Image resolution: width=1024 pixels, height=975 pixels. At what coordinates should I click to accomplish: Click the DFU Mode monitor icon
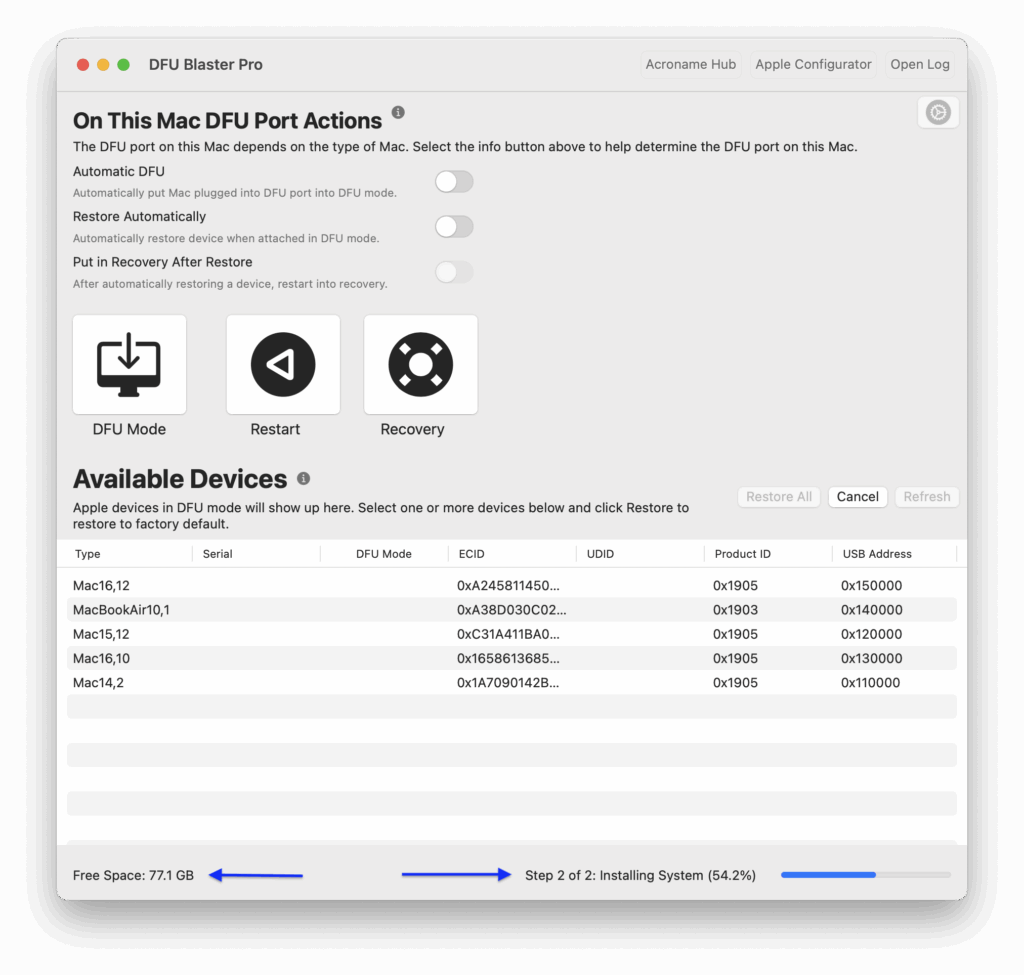pos(129,364)
